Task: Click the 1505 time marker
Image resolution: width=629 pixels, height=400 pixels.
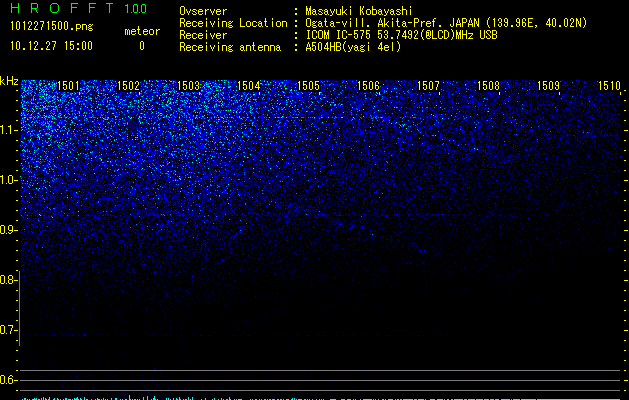Action: [308, 86]
